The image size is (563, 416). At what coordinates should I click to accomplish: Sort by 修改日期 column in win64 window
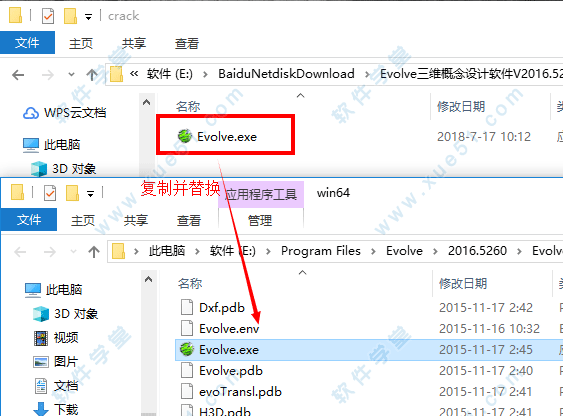click(463, 284)
